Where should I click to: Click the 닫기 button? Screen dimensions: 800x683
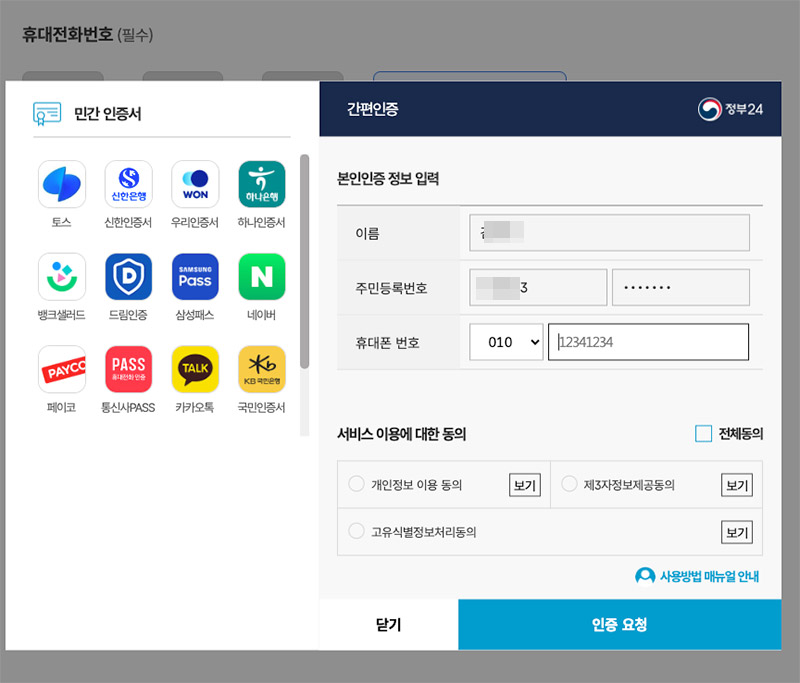click(389, 624)
